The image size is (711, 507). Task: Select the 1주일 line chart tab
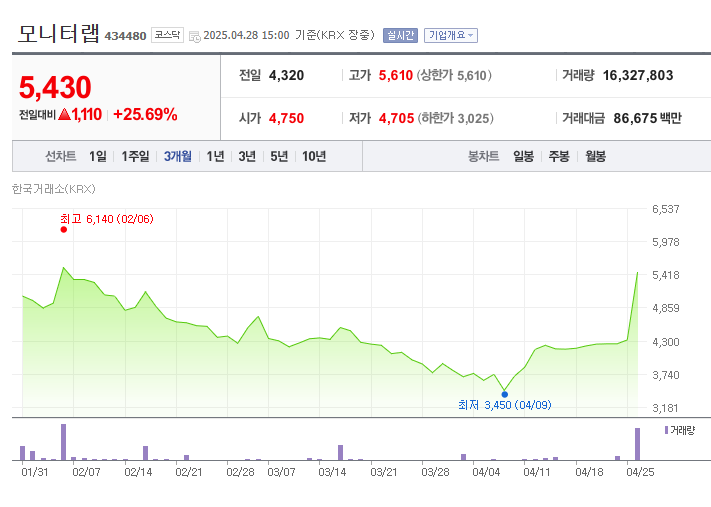tap(135, 156)
